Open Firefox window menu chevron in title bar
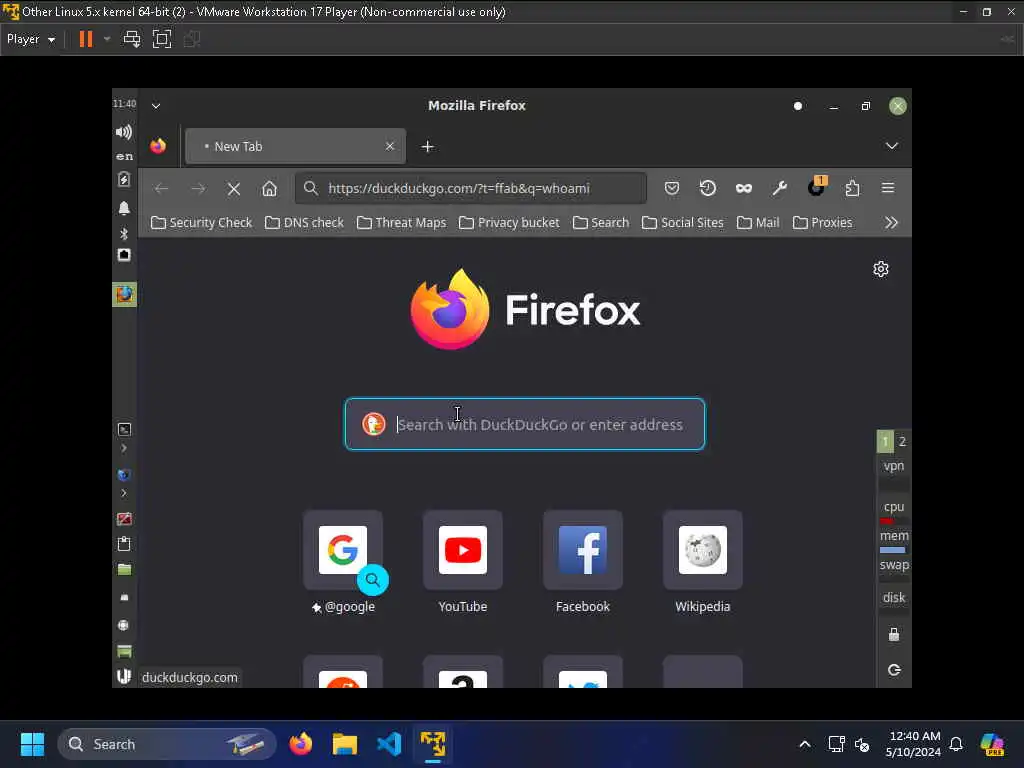1024x768 pixels. [156, 106]
